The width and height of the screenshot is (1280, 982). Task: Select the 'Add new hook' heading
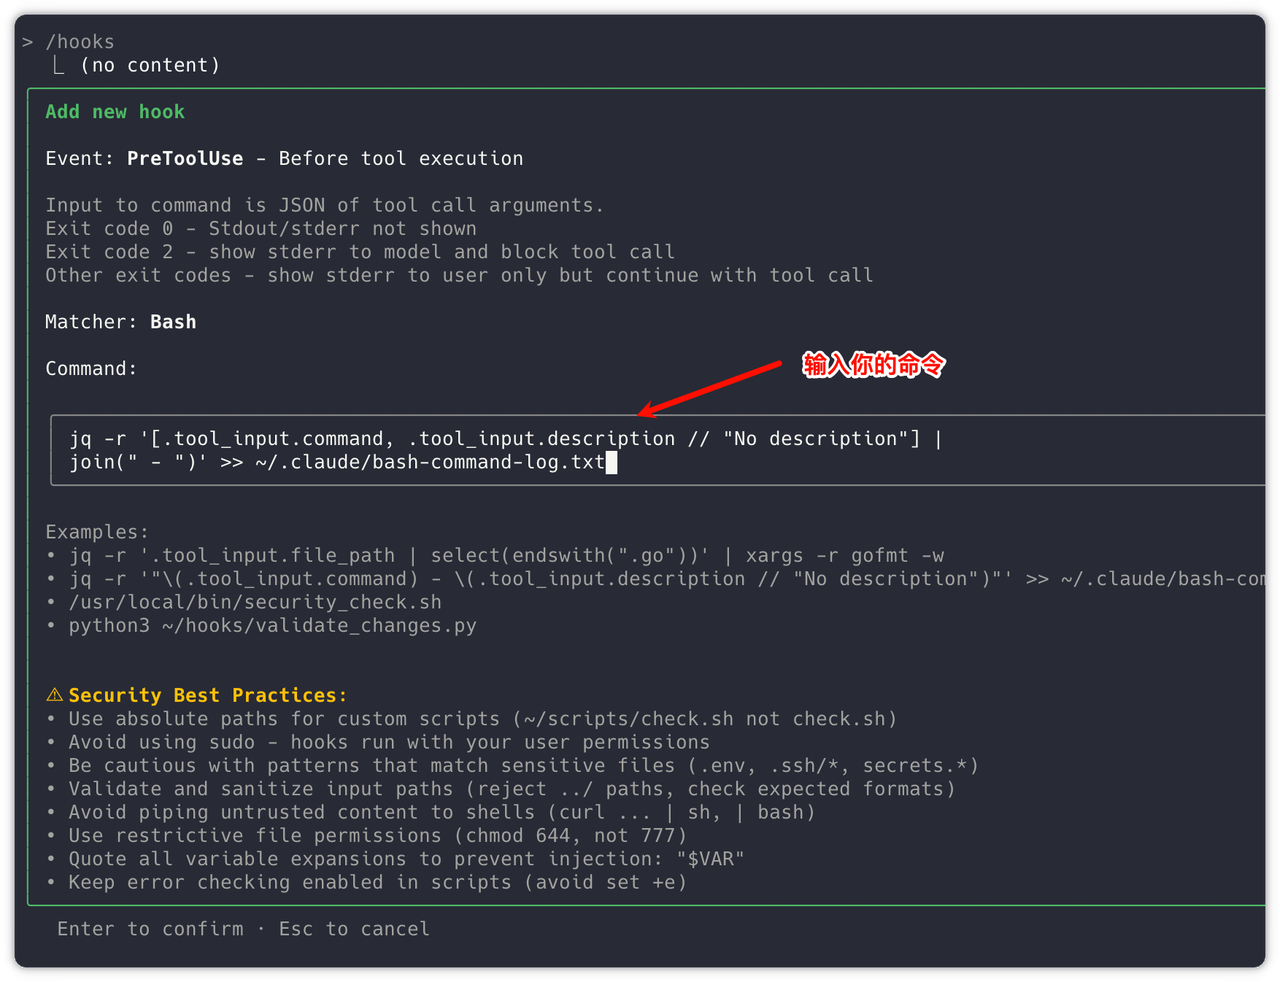[115, 112]
